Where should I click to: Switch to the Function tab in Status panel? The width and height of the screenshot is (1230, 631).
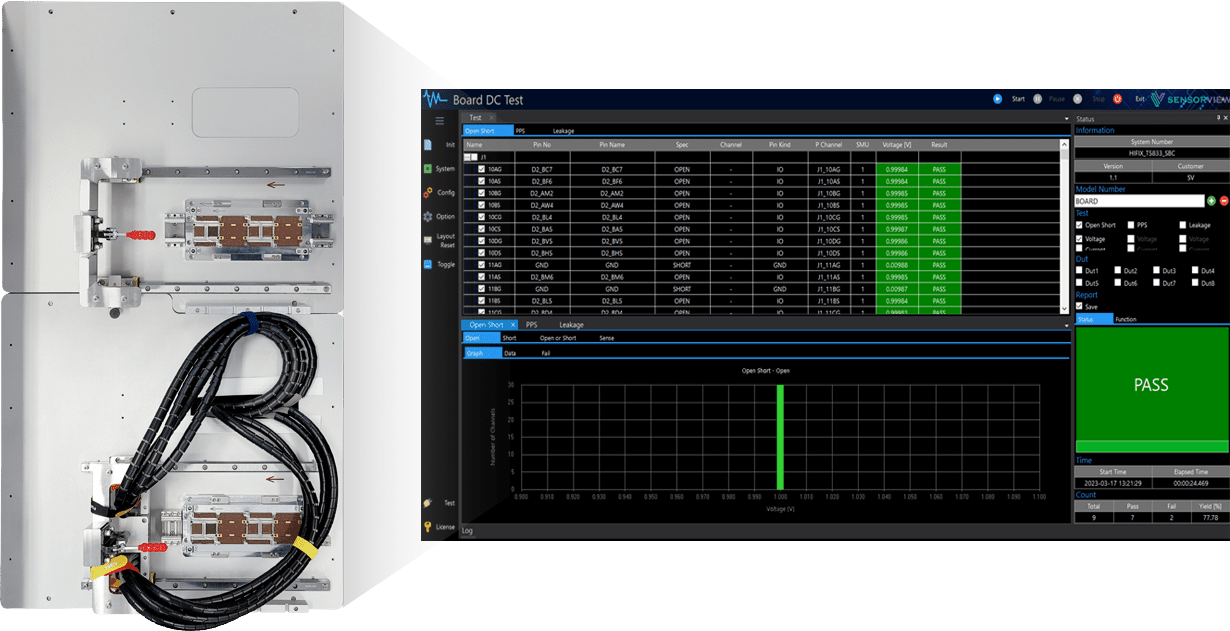pos(1126,319)
